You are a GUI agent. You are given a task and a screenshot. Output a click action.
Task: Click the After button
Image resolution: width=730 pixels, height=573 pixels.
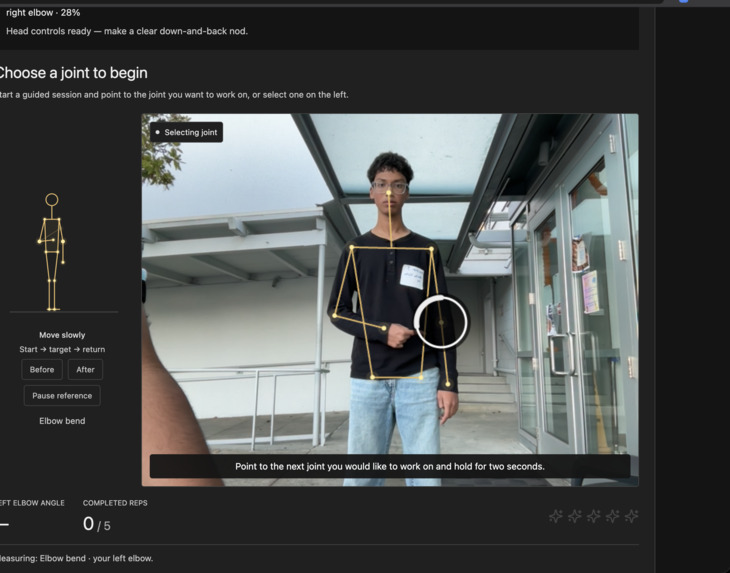coord(85,370)
